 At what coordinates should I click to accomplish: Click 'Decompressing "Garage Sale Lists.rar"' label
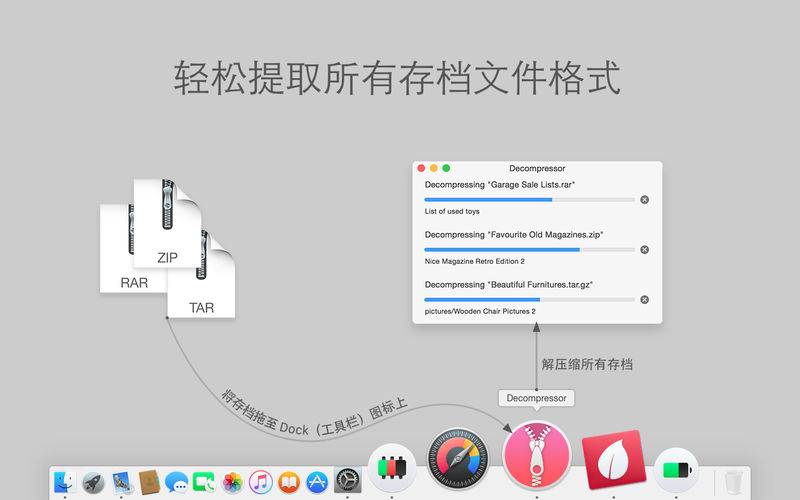tap(500, 185)
